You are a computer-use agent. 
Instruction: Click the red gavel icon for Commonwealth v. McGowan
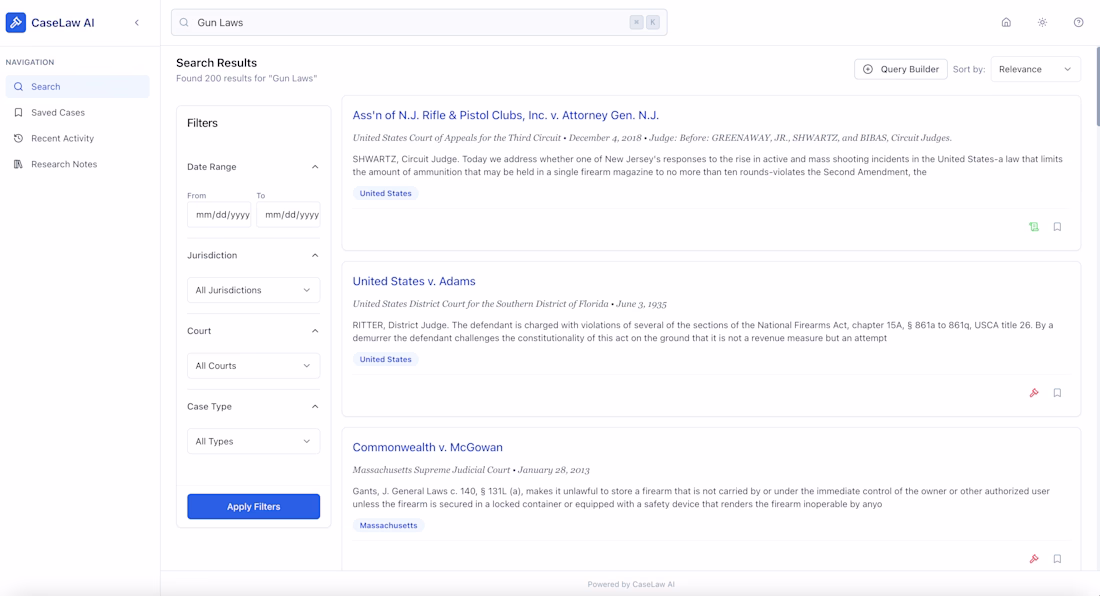[1034, 559]
